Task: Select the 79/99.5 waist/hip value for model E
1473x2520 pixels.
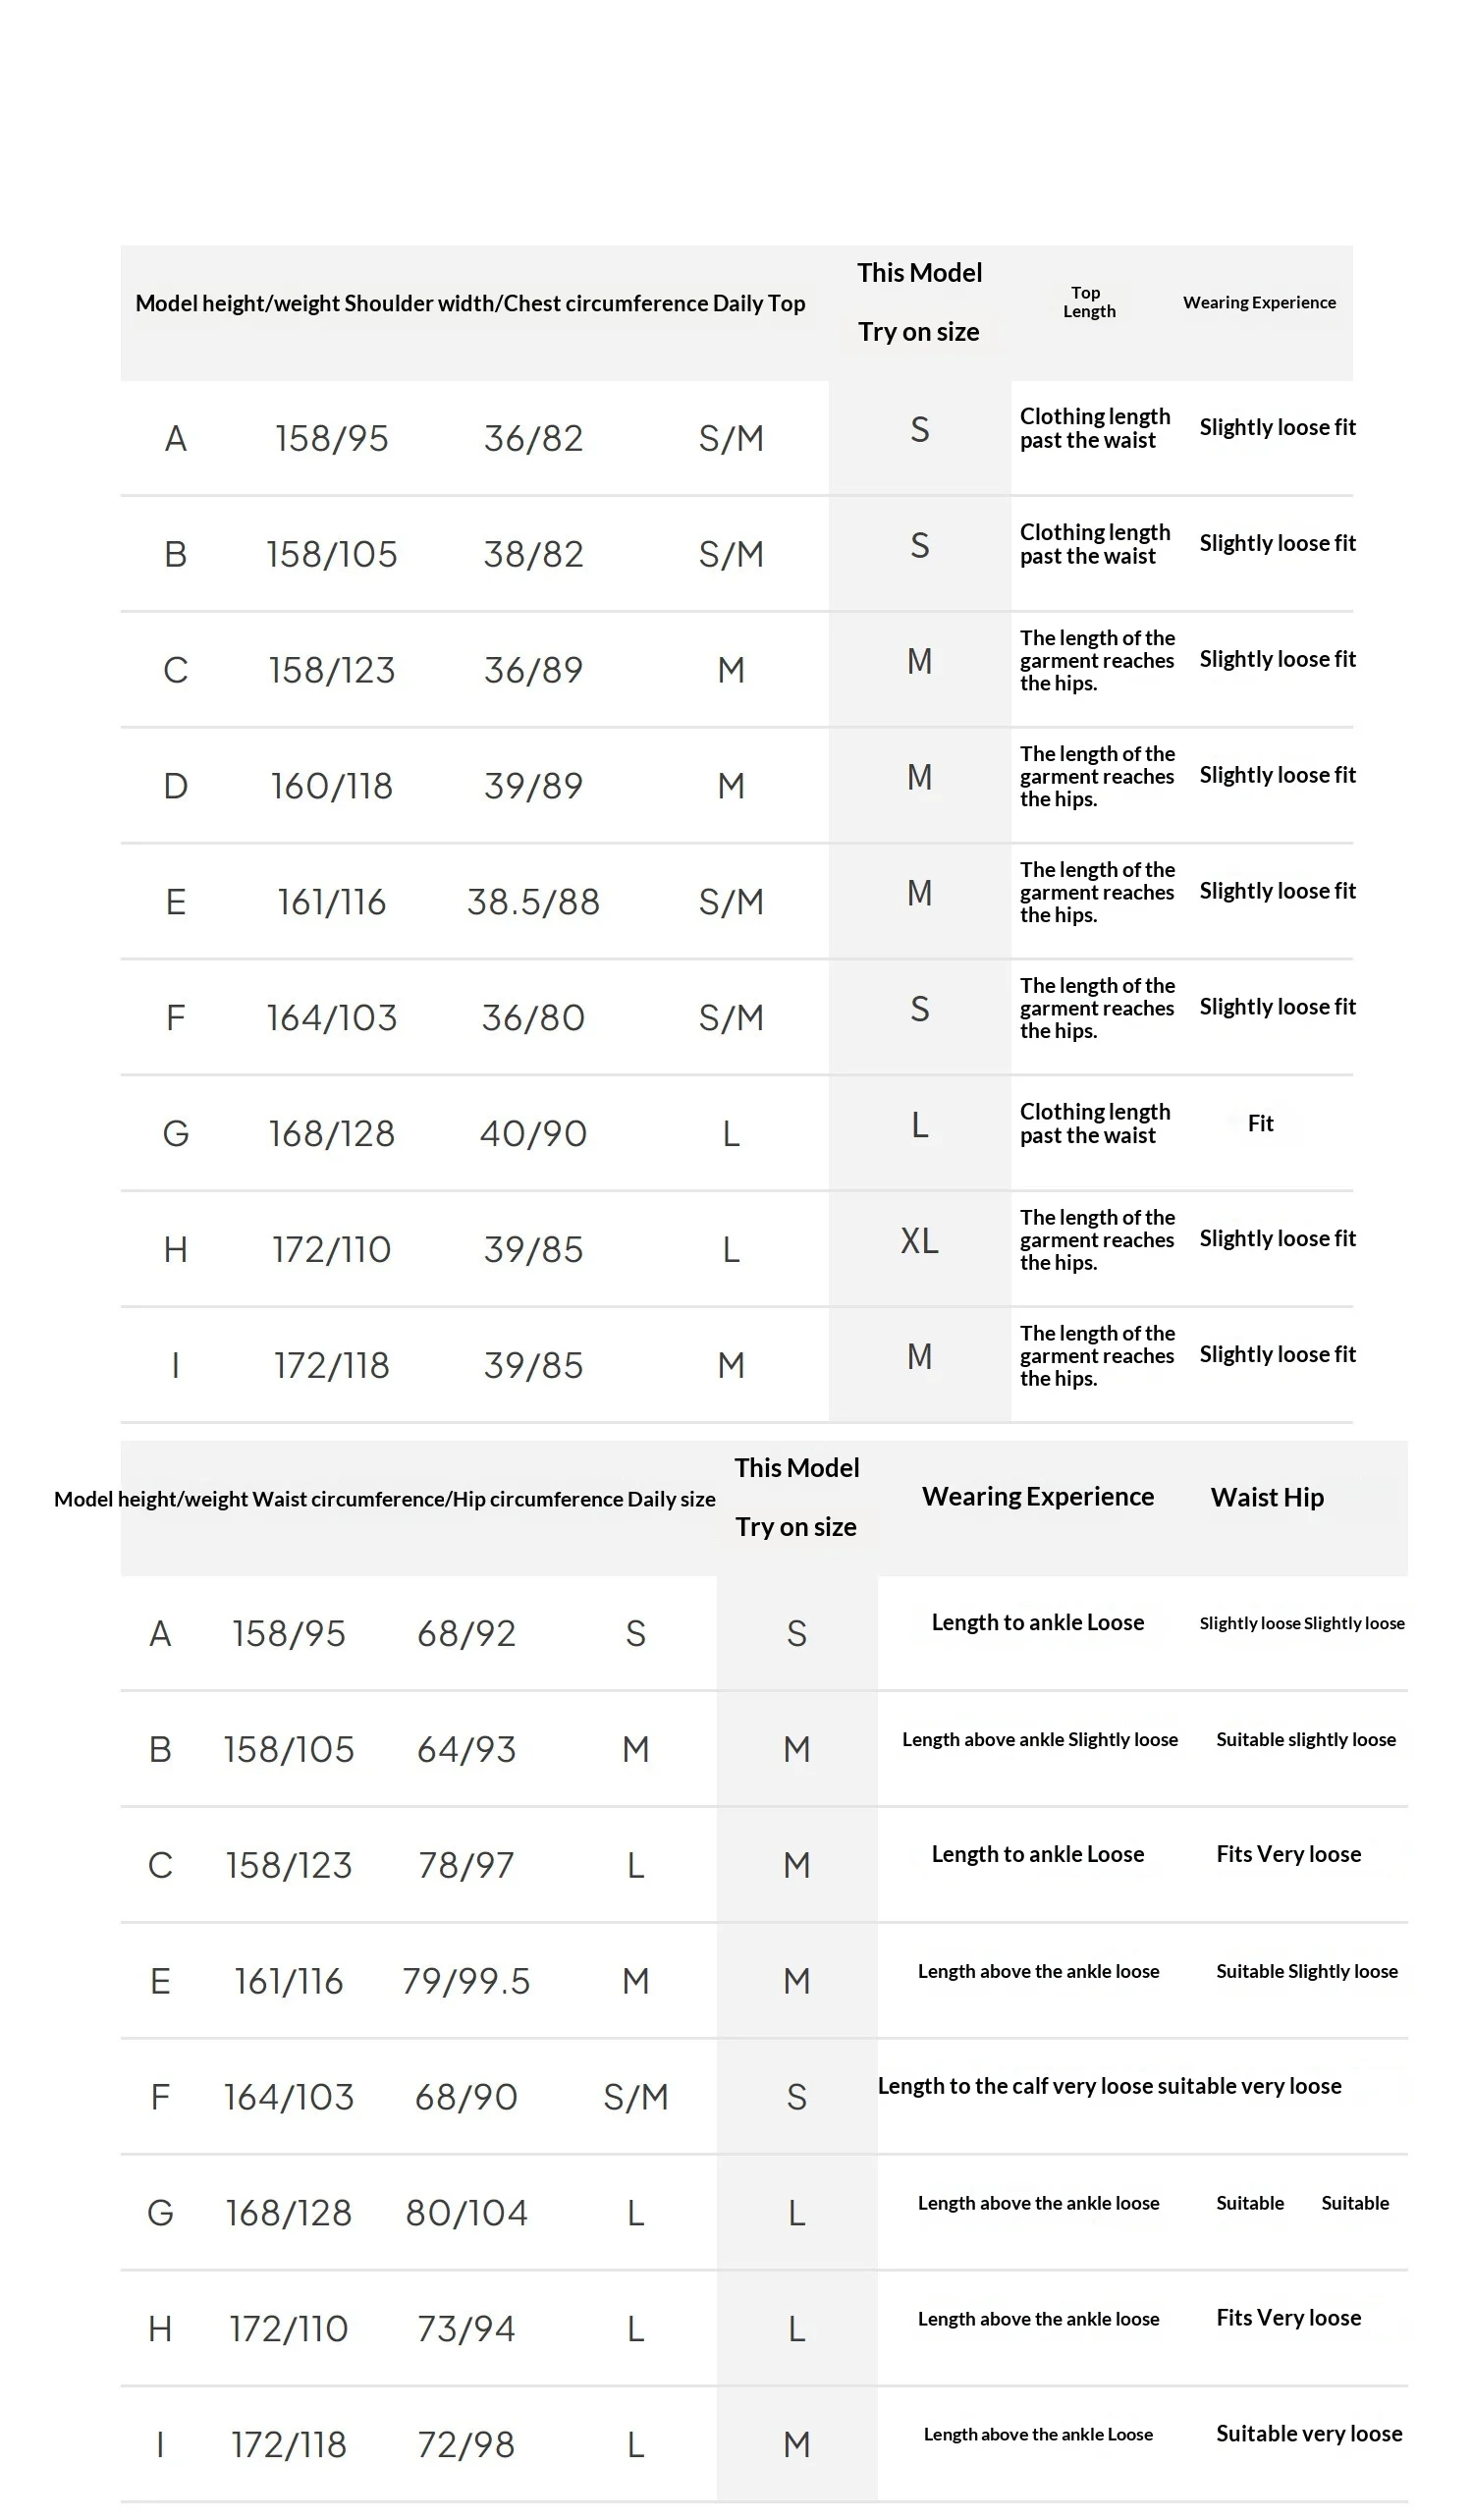Action: pyautogui.click(x=466, y=1981)
